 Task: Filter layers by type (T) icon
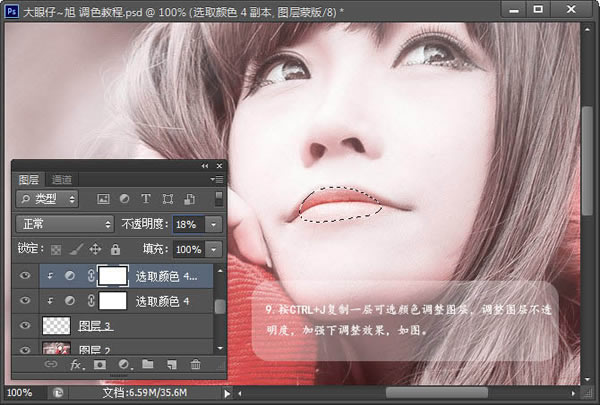pyautogui.click(x=145, y=199)
